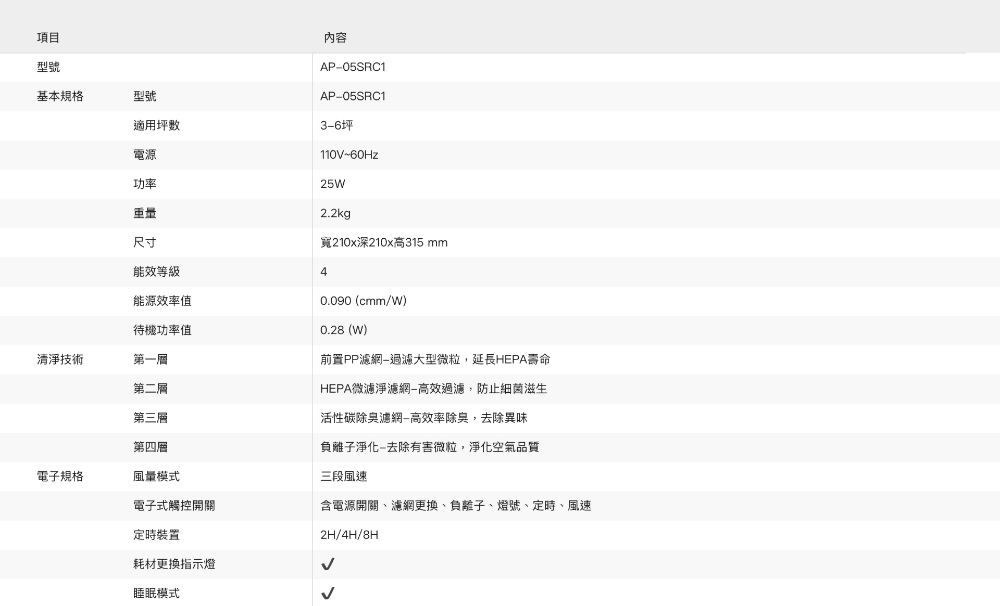Select the 內容 column header
Viewport: 1000px width, 606px height.
click(x=335, y=37)
